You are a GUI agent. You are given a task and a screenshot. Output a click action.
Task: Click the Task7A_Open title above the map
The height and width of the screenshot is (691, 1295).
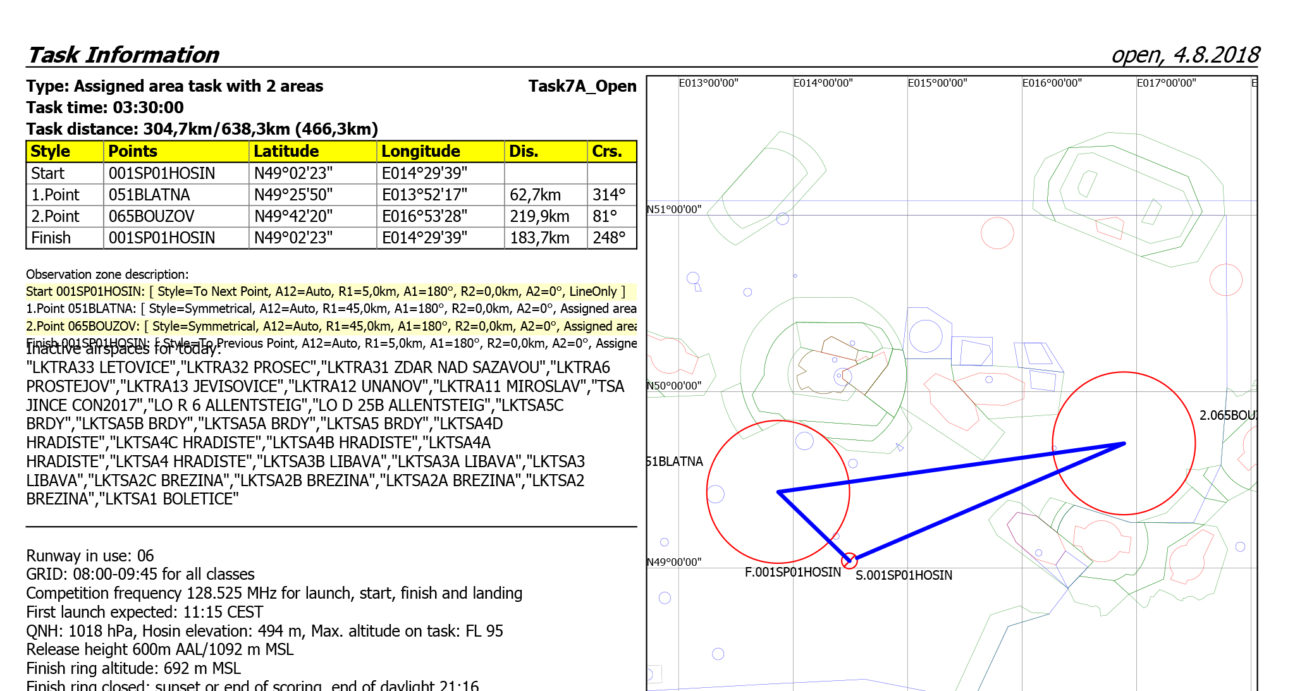[x=582, y=86]
